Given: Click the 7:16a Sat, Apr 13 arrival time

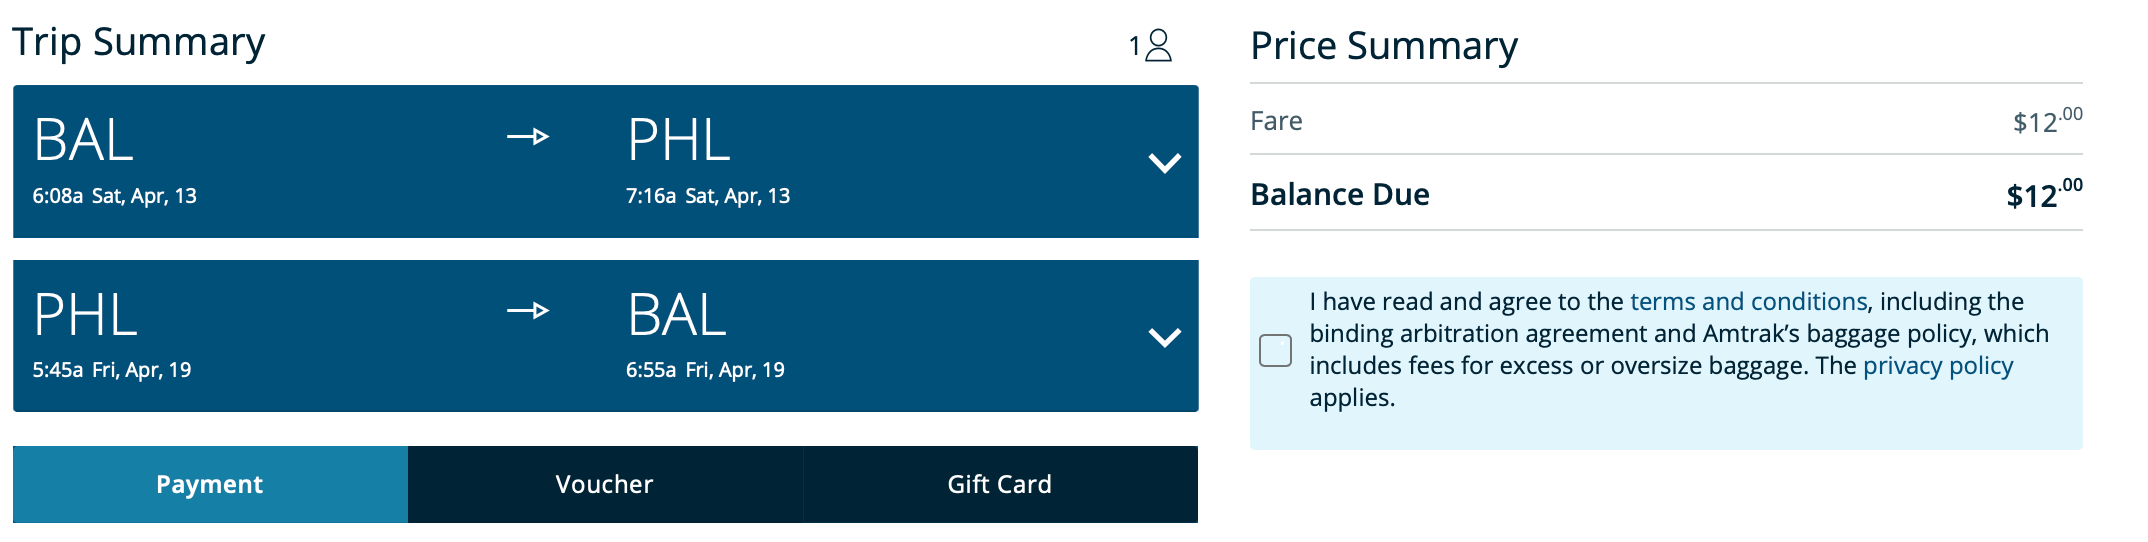Looking at the screenshot, I should [707, 196].
